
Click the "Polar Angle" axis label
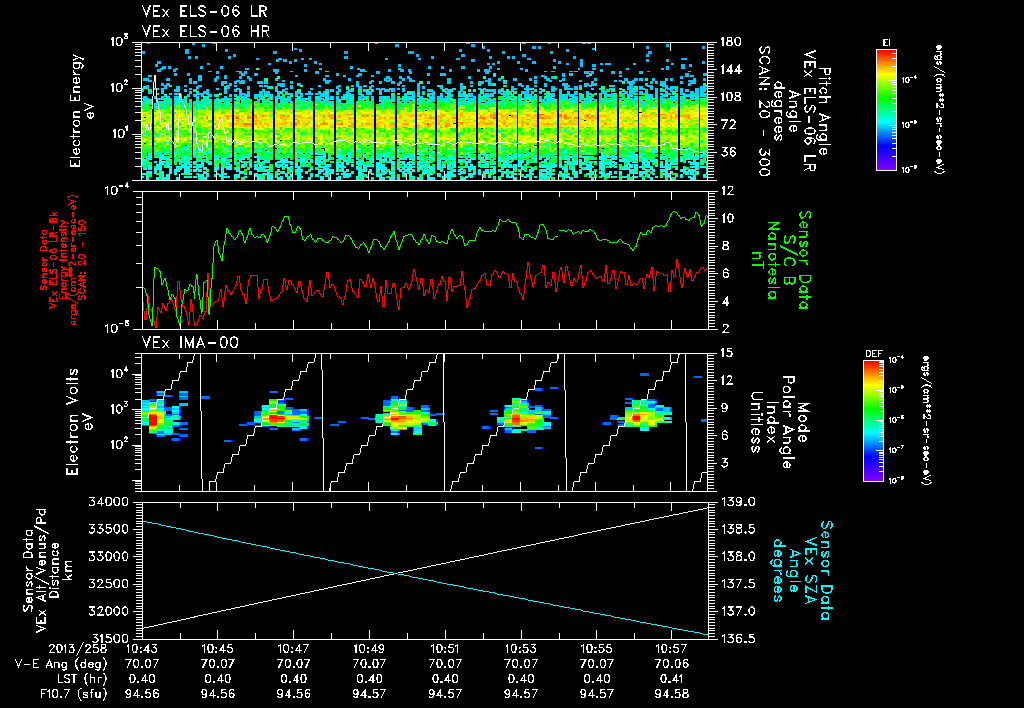(x=787, y=422)
